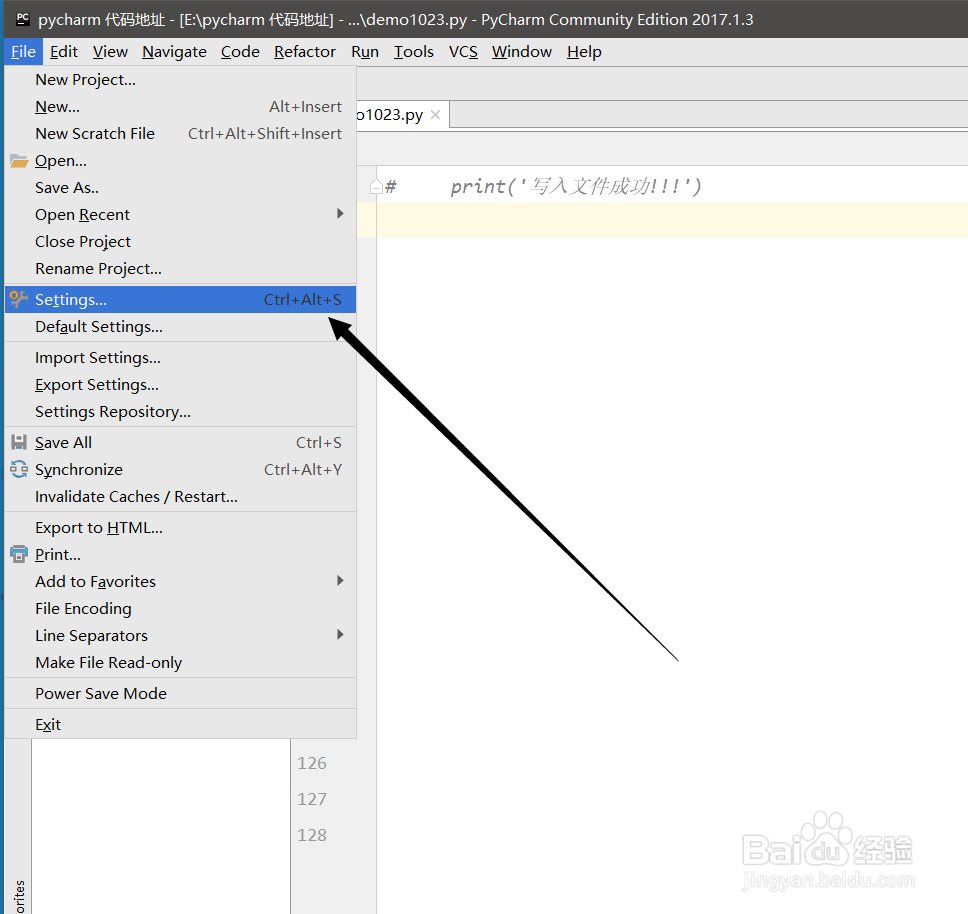Open the Run menu

pos(365,52)
